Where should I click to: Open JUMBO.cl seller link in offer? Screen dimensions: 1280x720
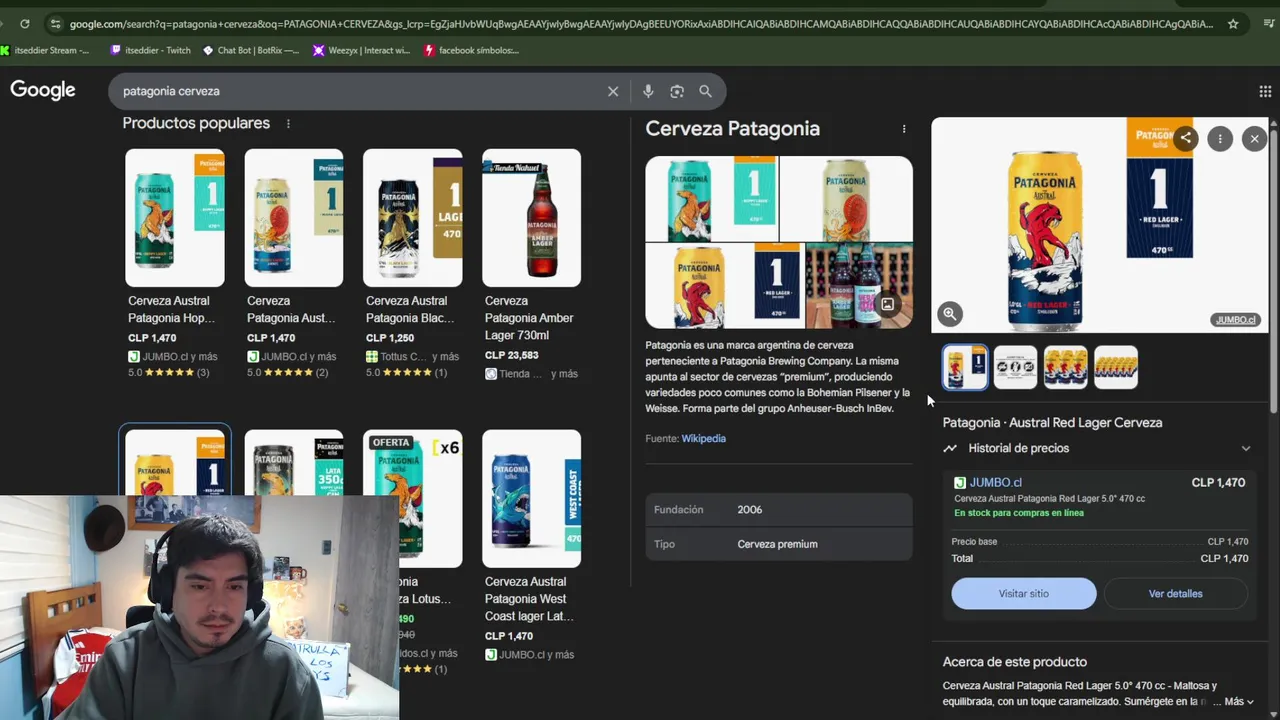[x=996, y=483]
